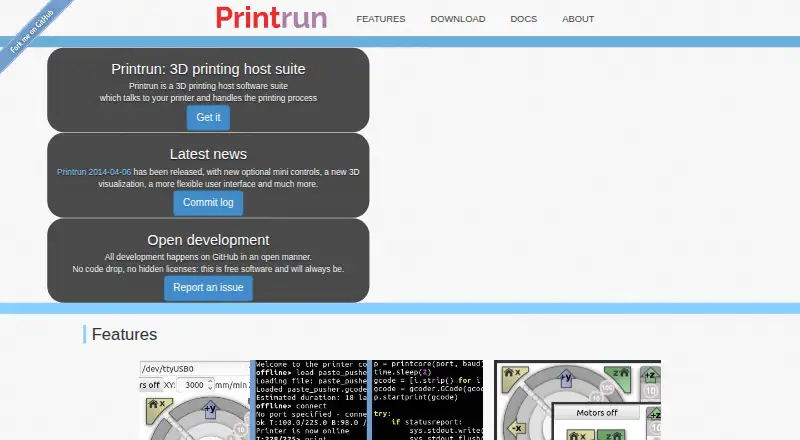Click green Z home icon at top of right screenshot

tap(621, 378)
